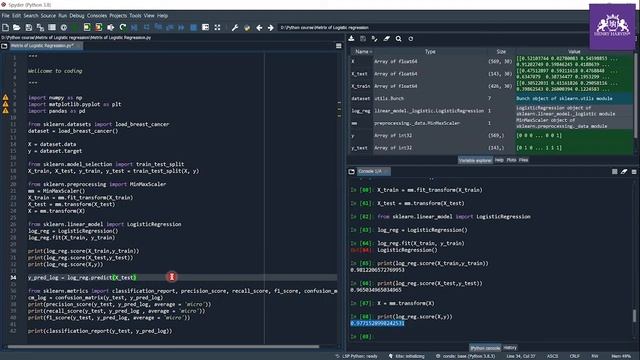Open the console pane options menu icon
The height and width of the screenshot is (360, 640).
[634, 172]
